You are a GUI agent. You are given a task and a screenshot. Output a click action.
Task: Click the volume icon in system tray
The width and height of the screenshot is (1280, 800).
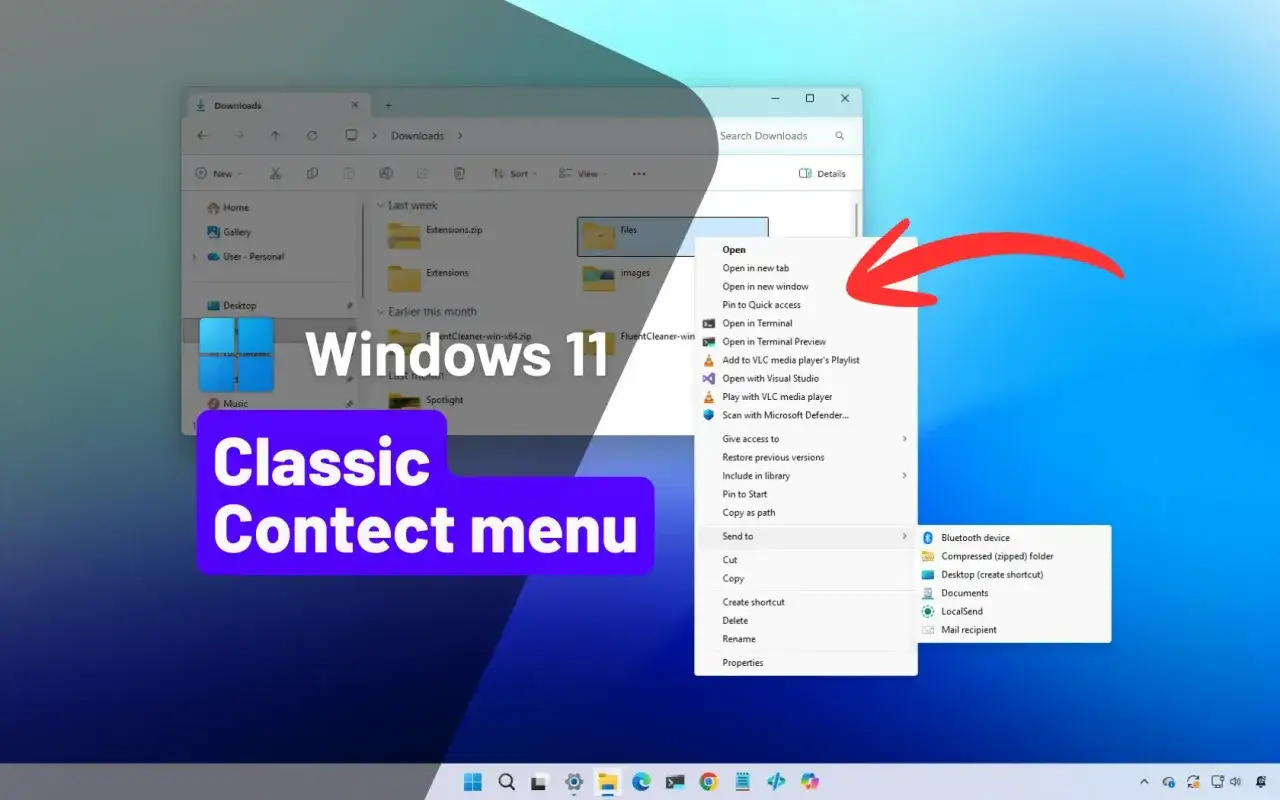[x=1237, y=782]
